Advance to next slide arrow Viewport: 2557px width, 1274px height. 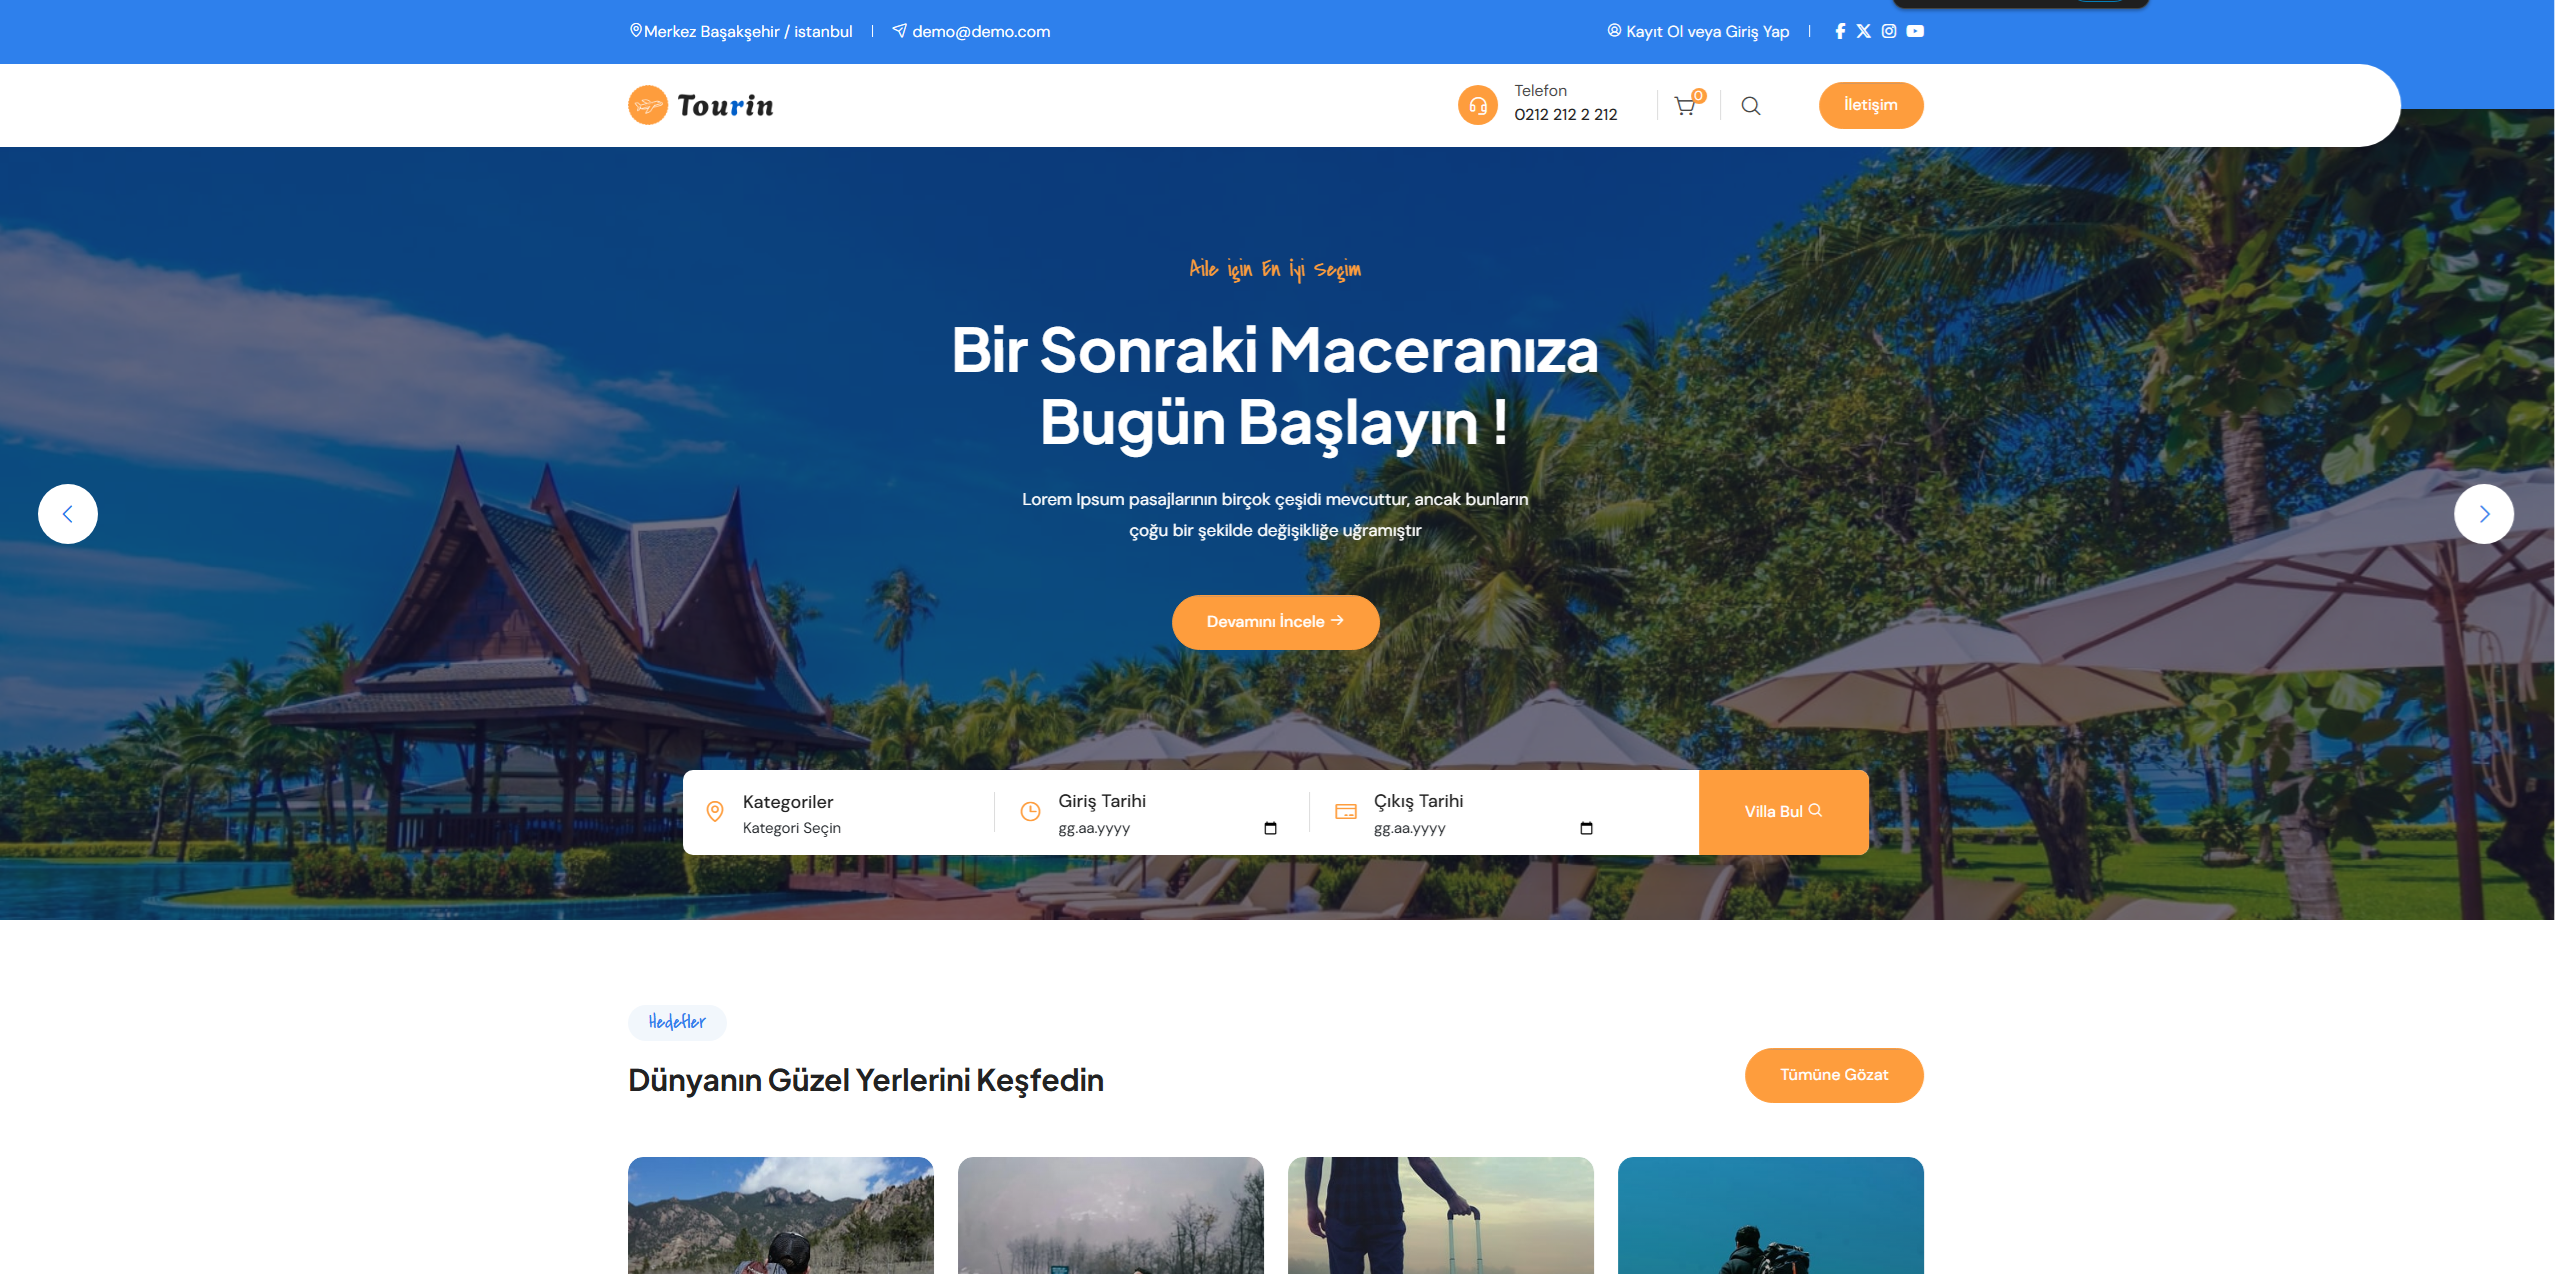click(x=2484, y=514)
